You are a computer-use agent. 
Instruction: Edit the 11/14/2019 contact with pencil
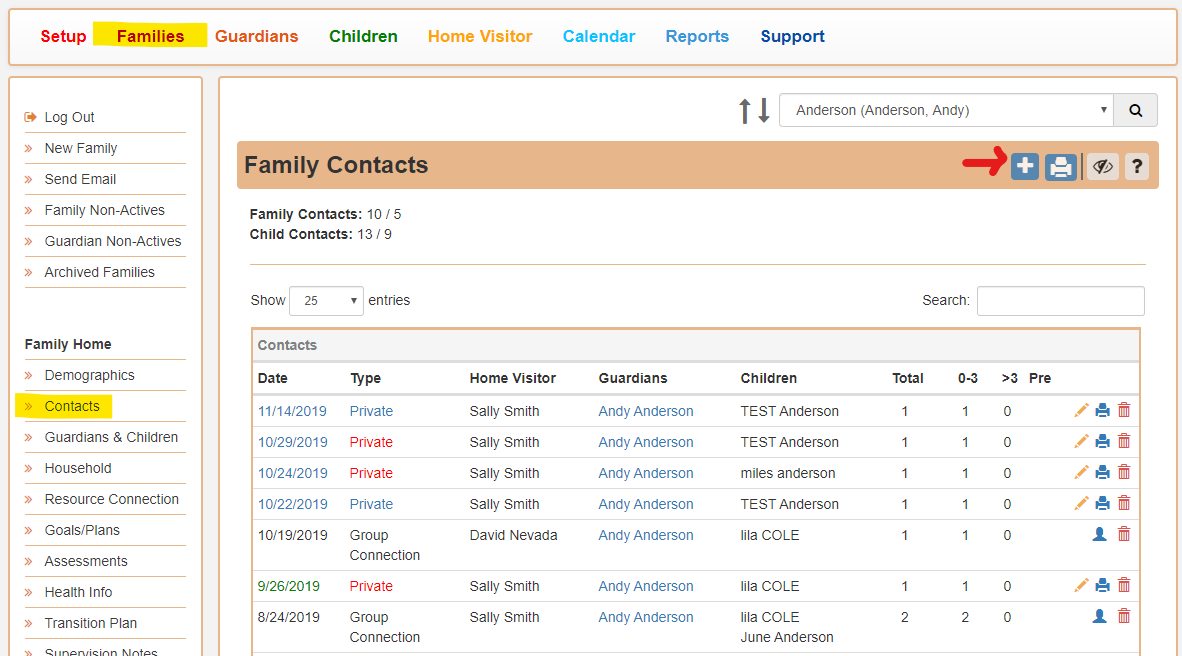1081,410
